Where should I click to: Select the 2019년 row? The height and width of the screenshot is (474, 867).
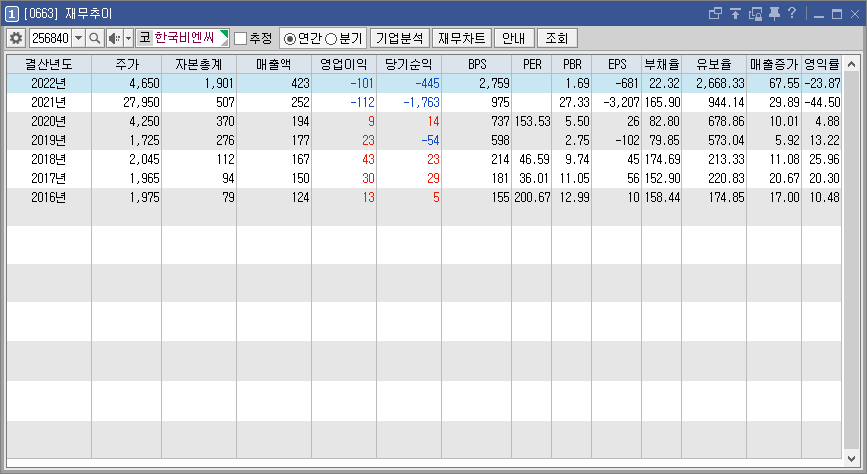(424, 140)
